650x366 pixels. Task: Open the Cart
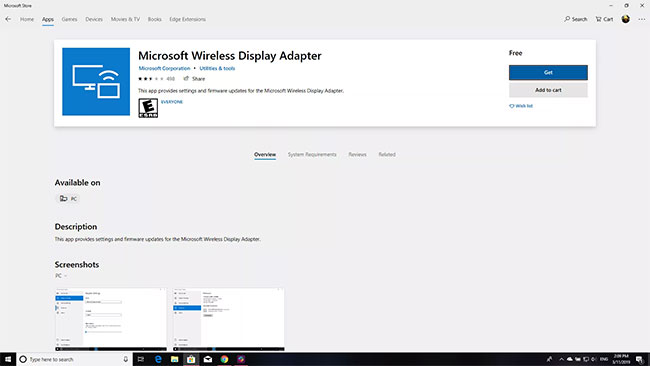(604, 19)
